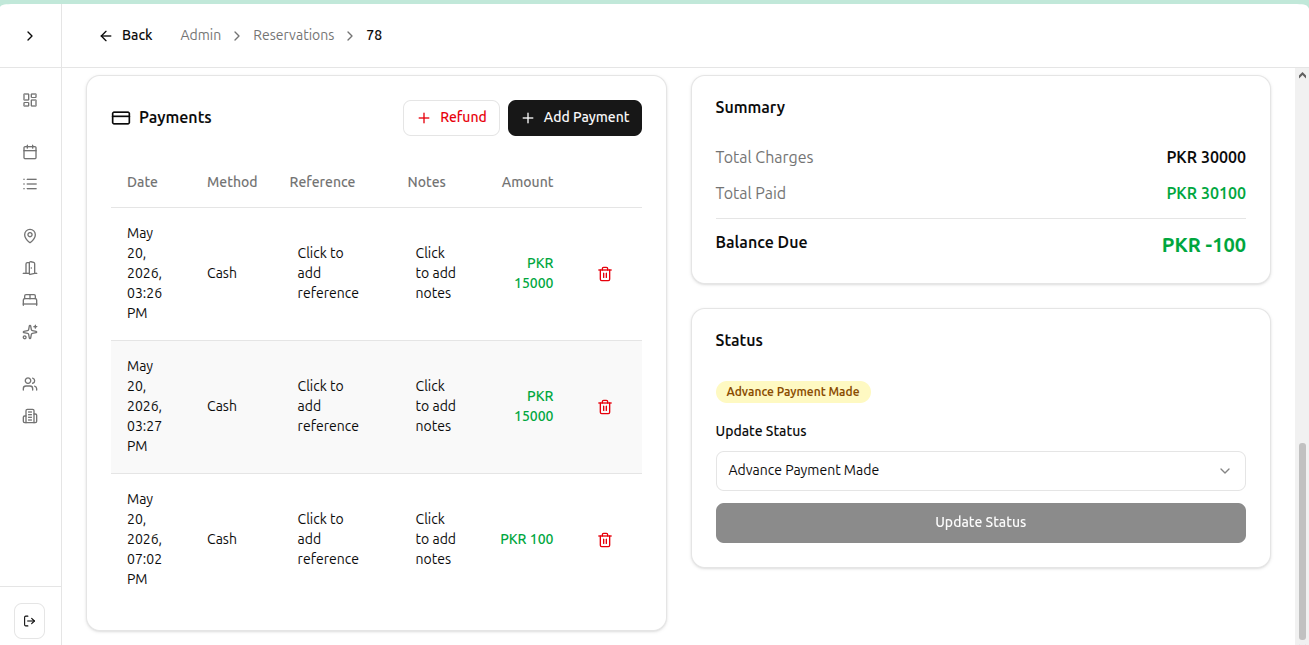Screen dimensions: 1309x645
Task: Open the door icon in the sidebar
Action: click(30, 268)
